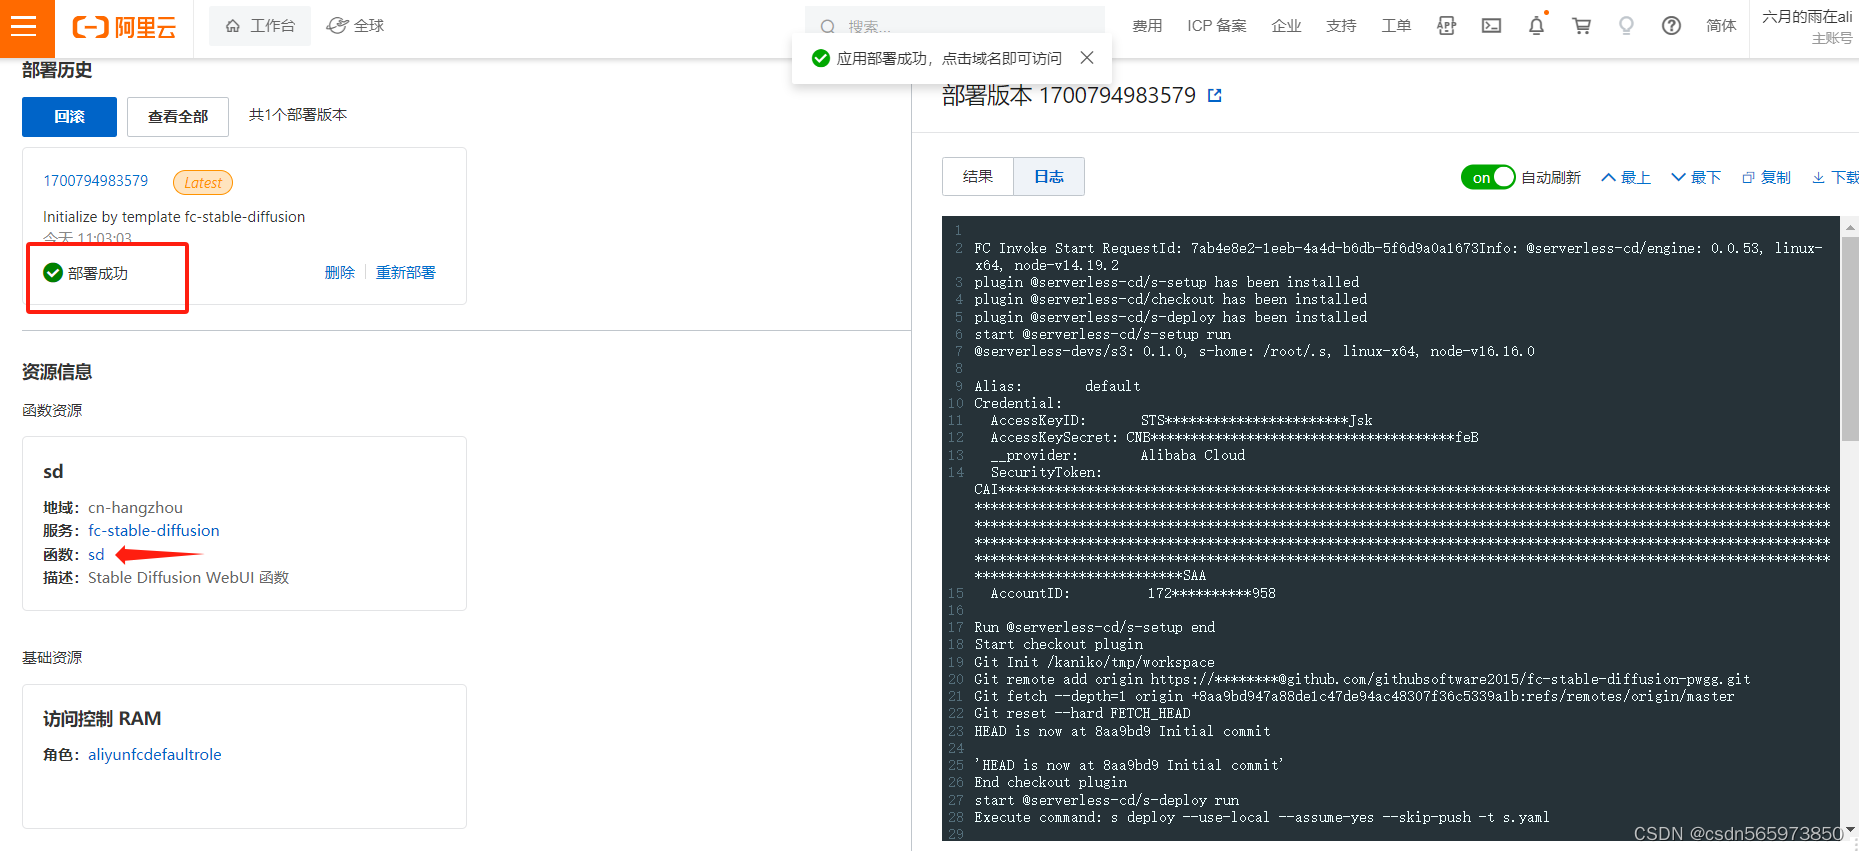Open the help question mark icon
The width and height of the screenshot is (1859, 851).
1671,26
